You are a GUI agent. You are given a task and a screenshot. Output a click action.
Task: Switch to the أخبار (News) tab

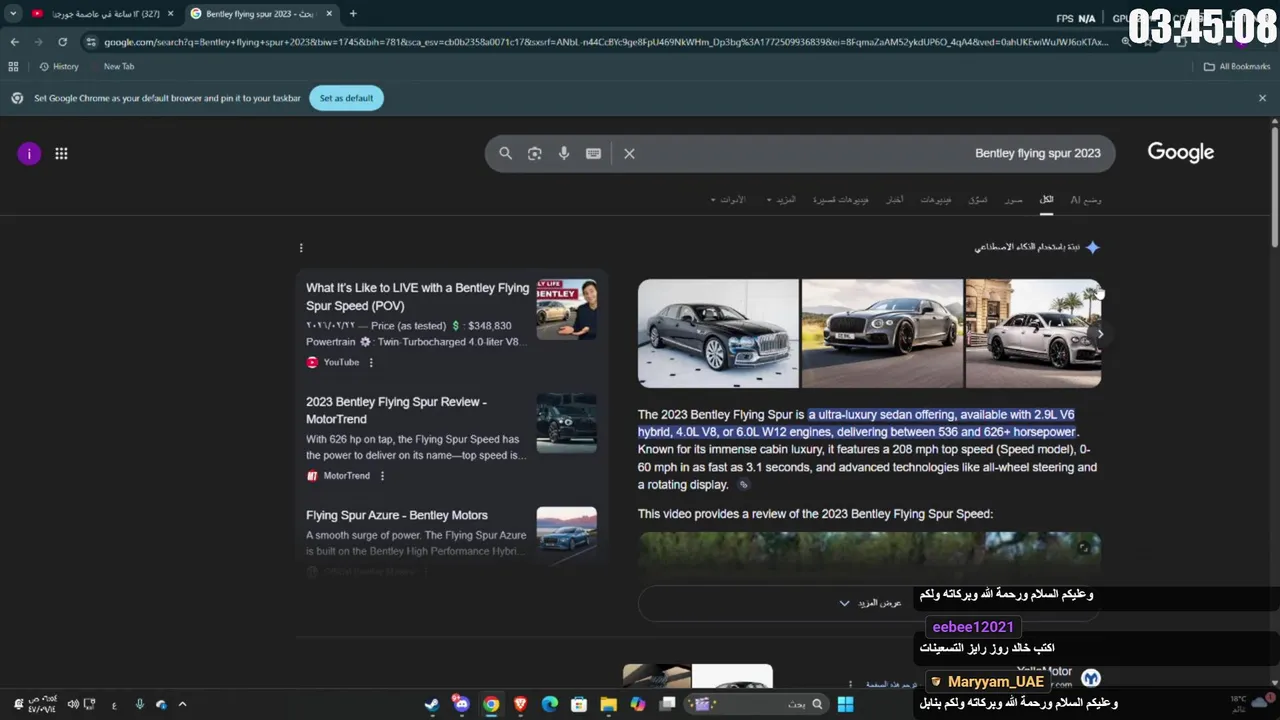(x=894, y=200)
